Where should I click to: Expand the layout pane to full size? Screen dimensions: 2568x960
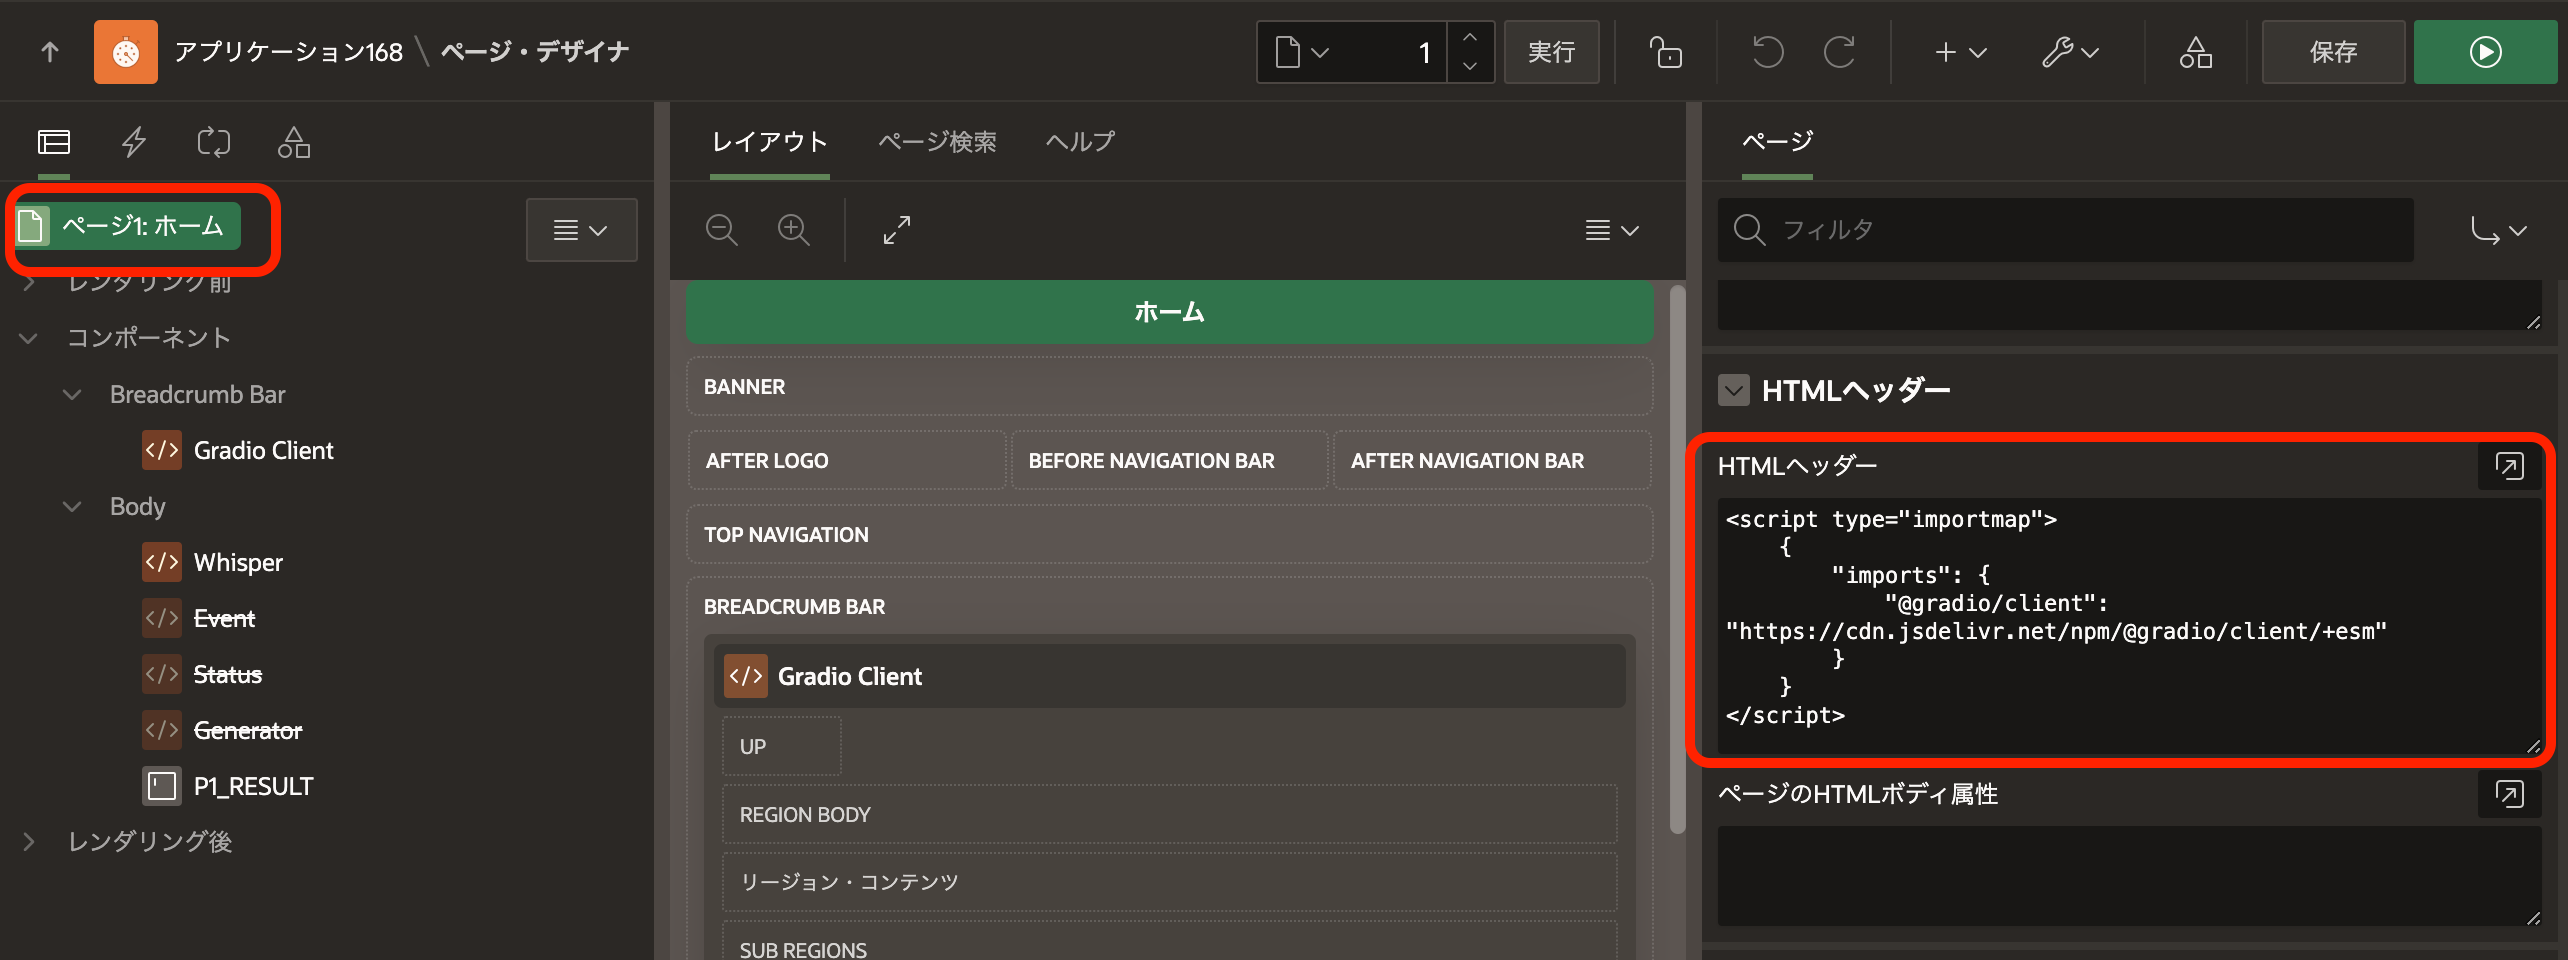pyautogui.click(x=897, y=230)
